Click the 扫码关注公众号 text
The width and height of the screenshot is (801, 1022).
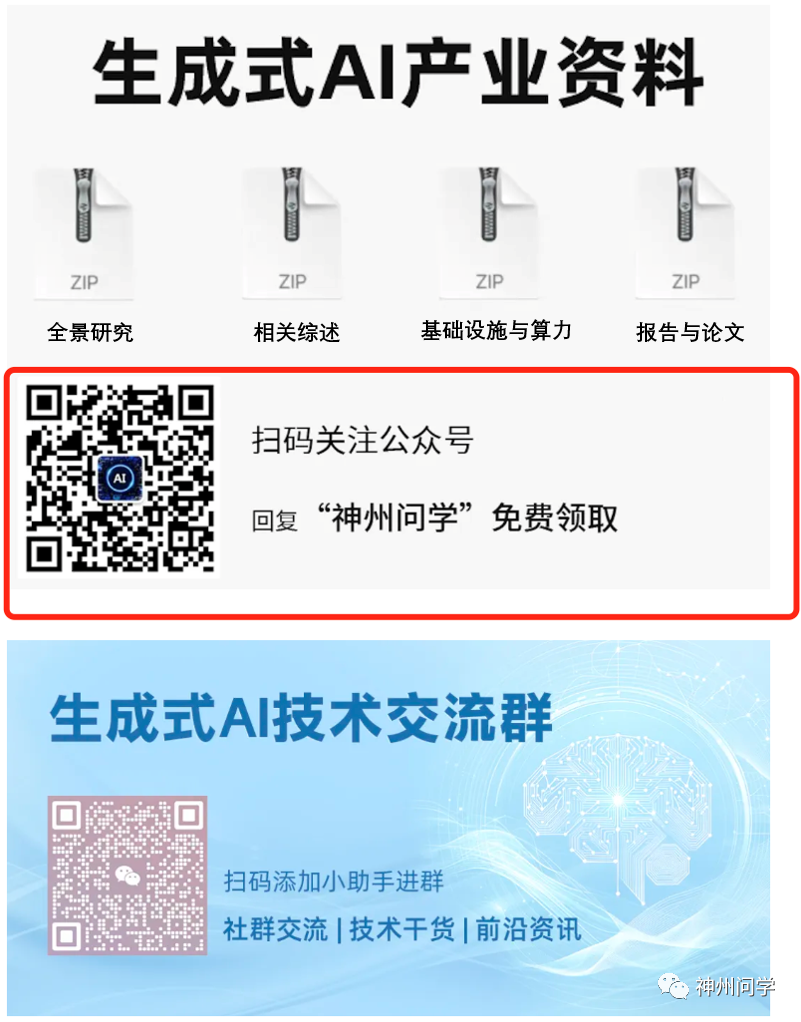point(362,440)
